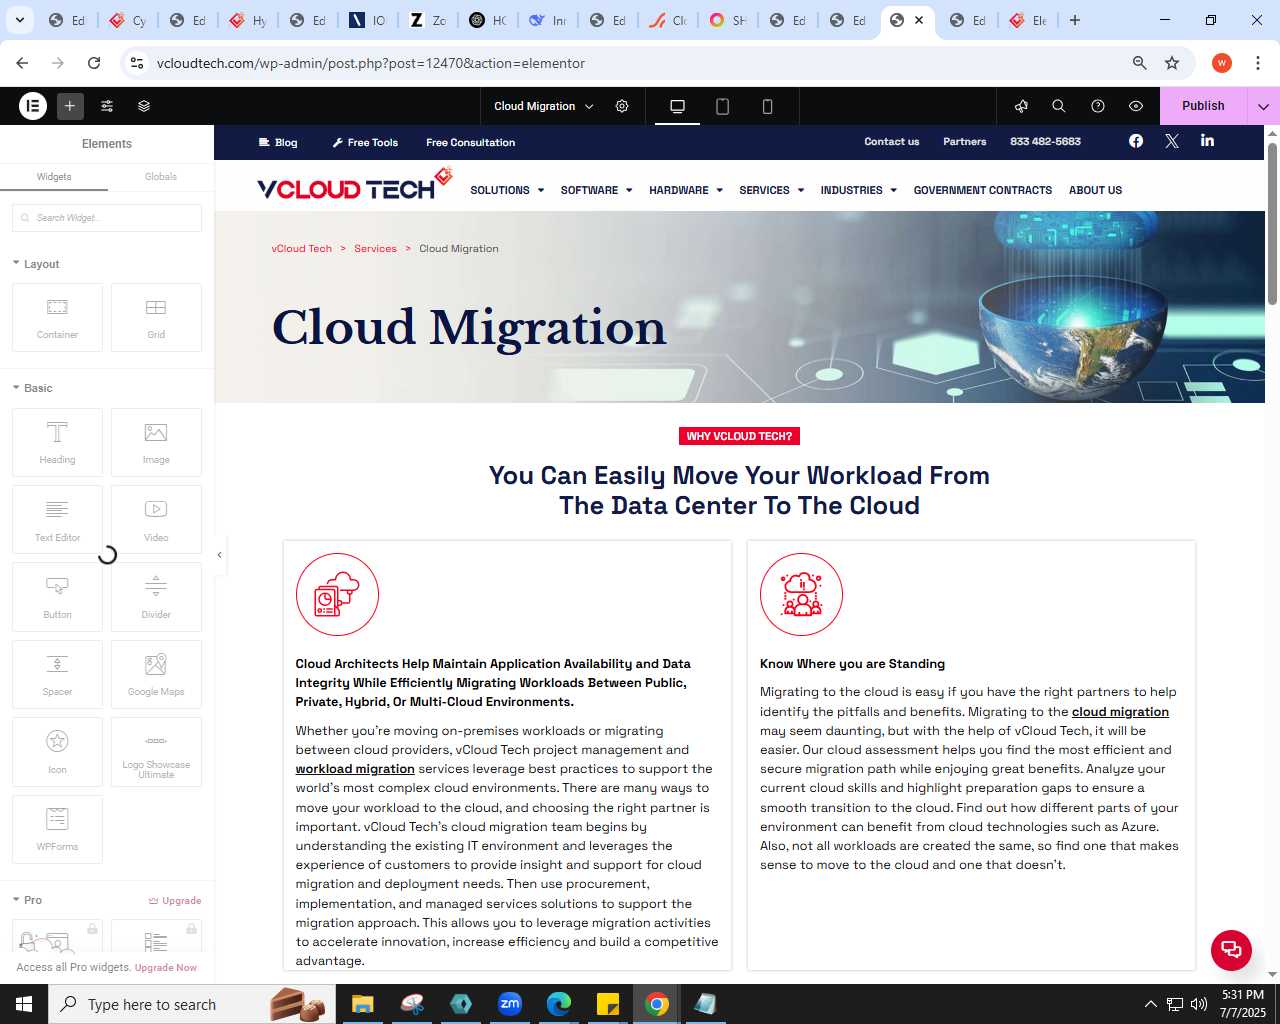Toggle preview changes eye icon

pyautogui.click(x=1136, y=106)
